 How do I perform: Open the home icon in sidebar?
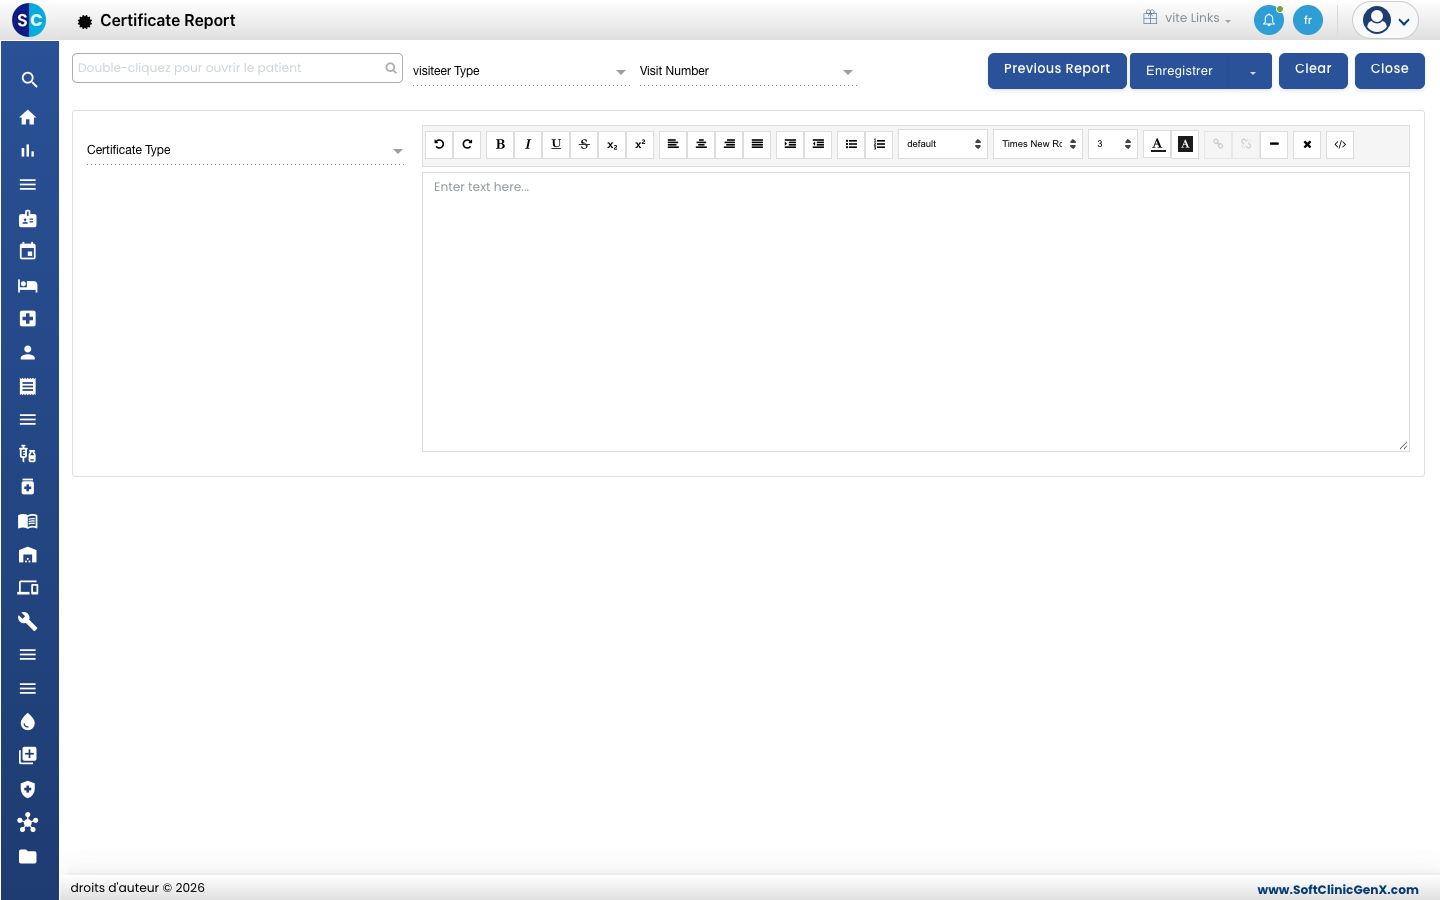(x=28, y=117)
